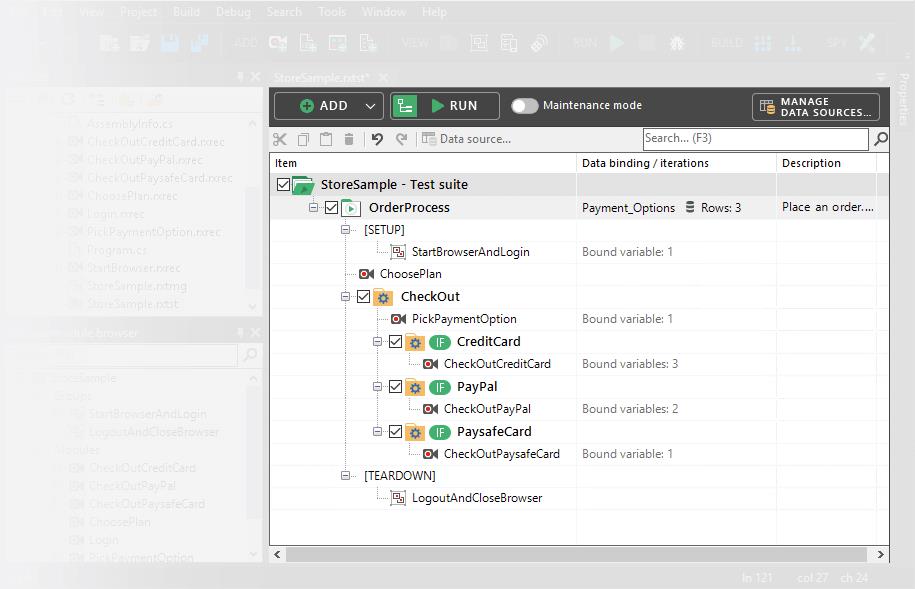
Task: Click the search magnifier icon
Action: pyautogui.click(x=880, y=139)
